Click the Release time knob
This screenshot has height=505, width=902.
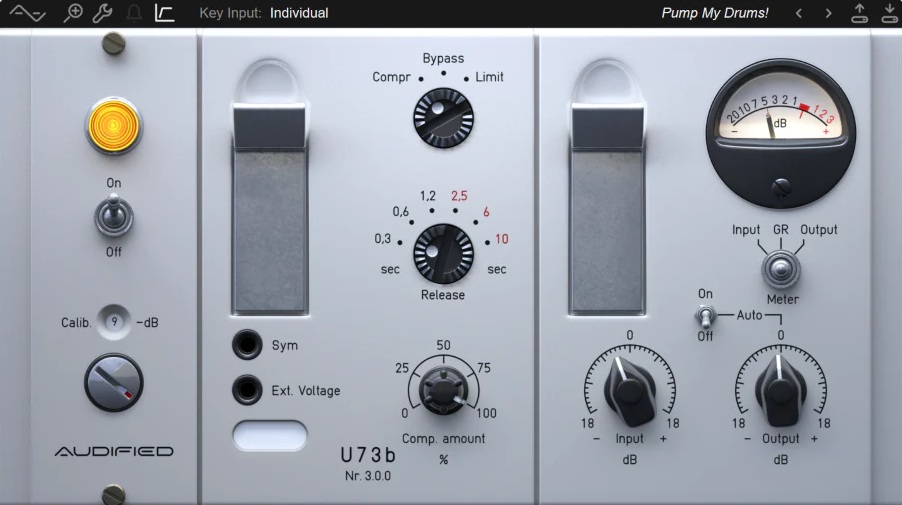point(444,254)
